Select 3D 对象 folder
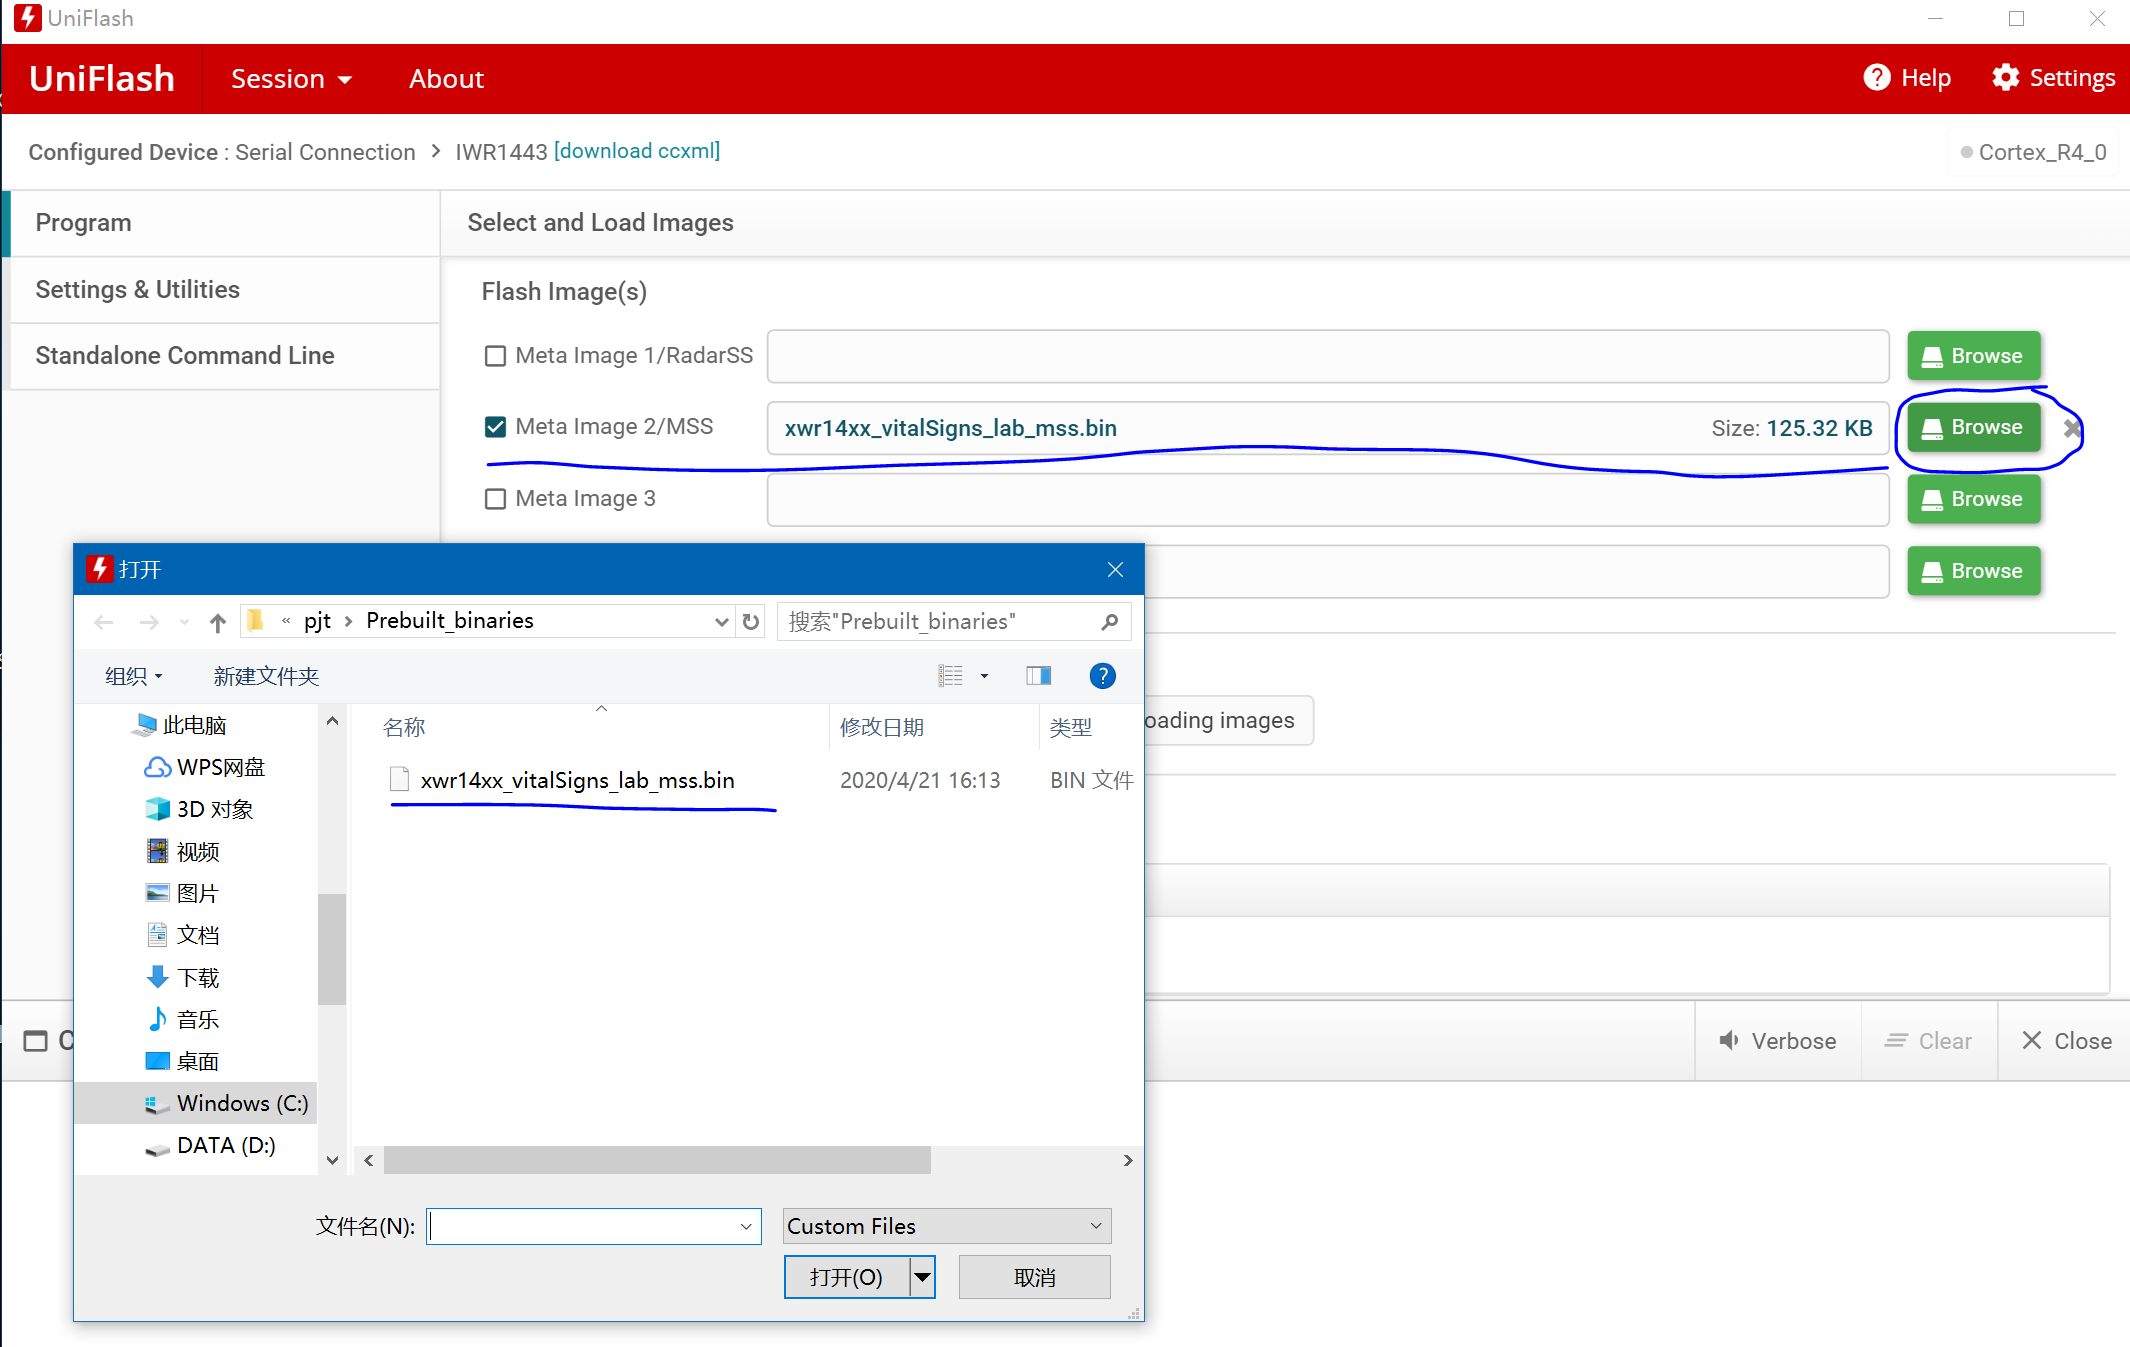The width and height of the screenshot is (2130, 1347). point(199,809)
